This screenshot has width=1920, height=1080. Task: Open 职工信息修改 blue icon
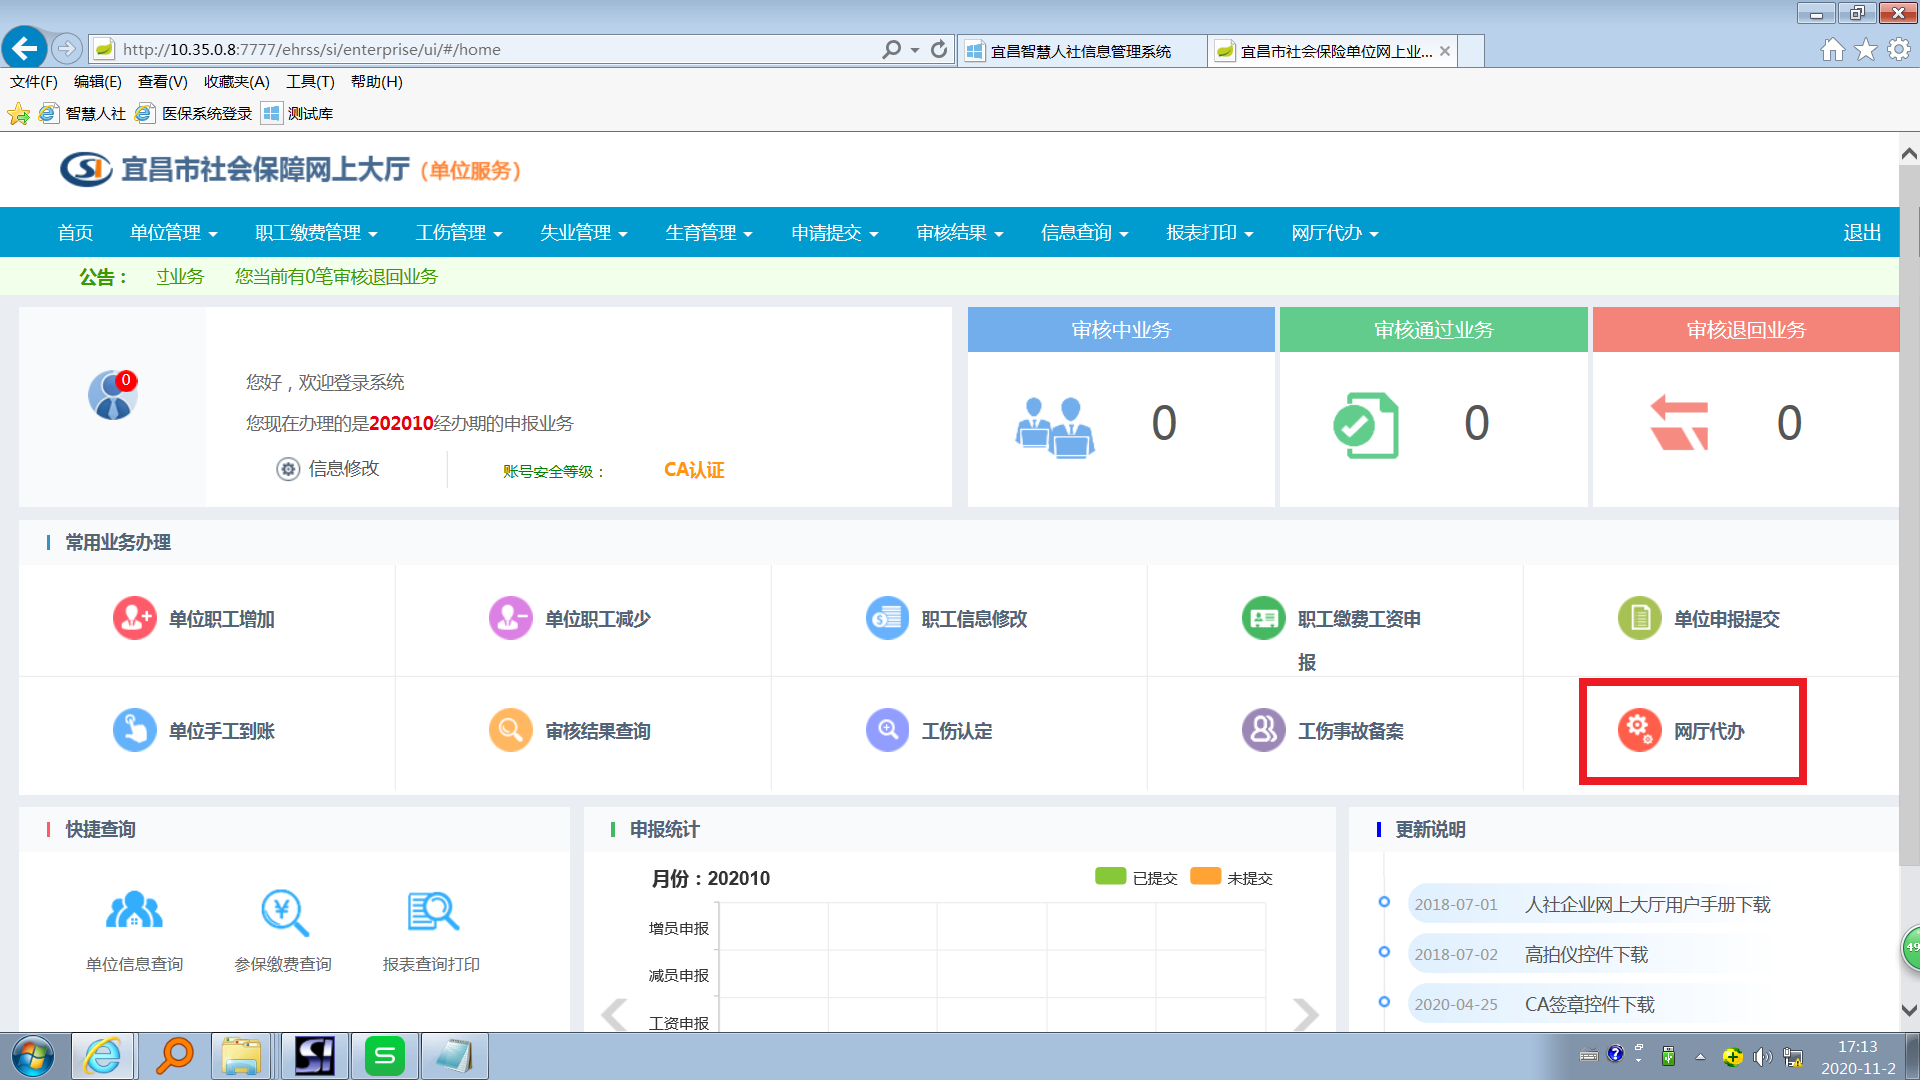tap(887, 618)
